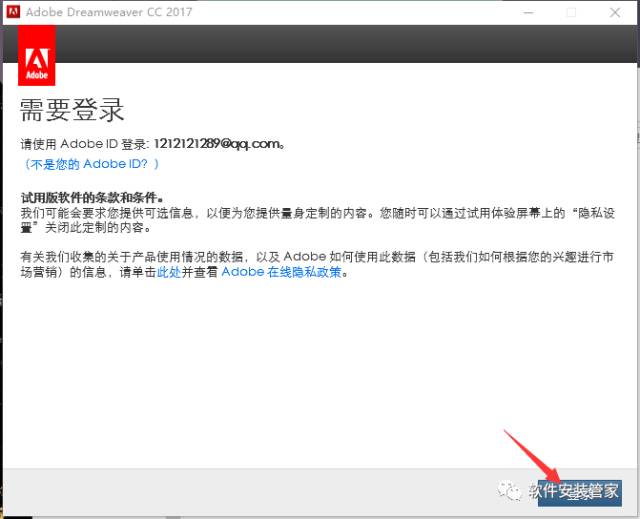
Task: Close the Adobe Dreamweaver CC 2017 dialog
Action: click(614, 12)
